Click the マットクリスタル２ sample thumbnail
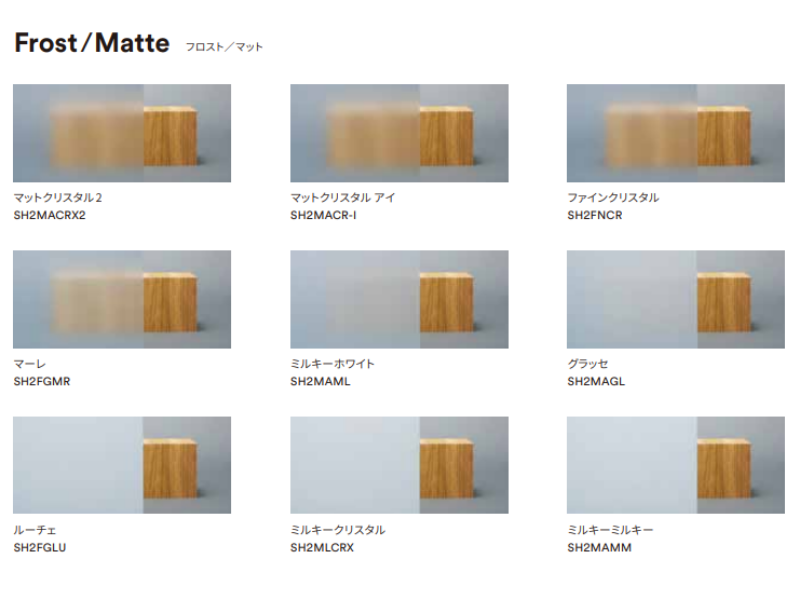Viewport: 800px width, 600px height. tap(122, 133)
